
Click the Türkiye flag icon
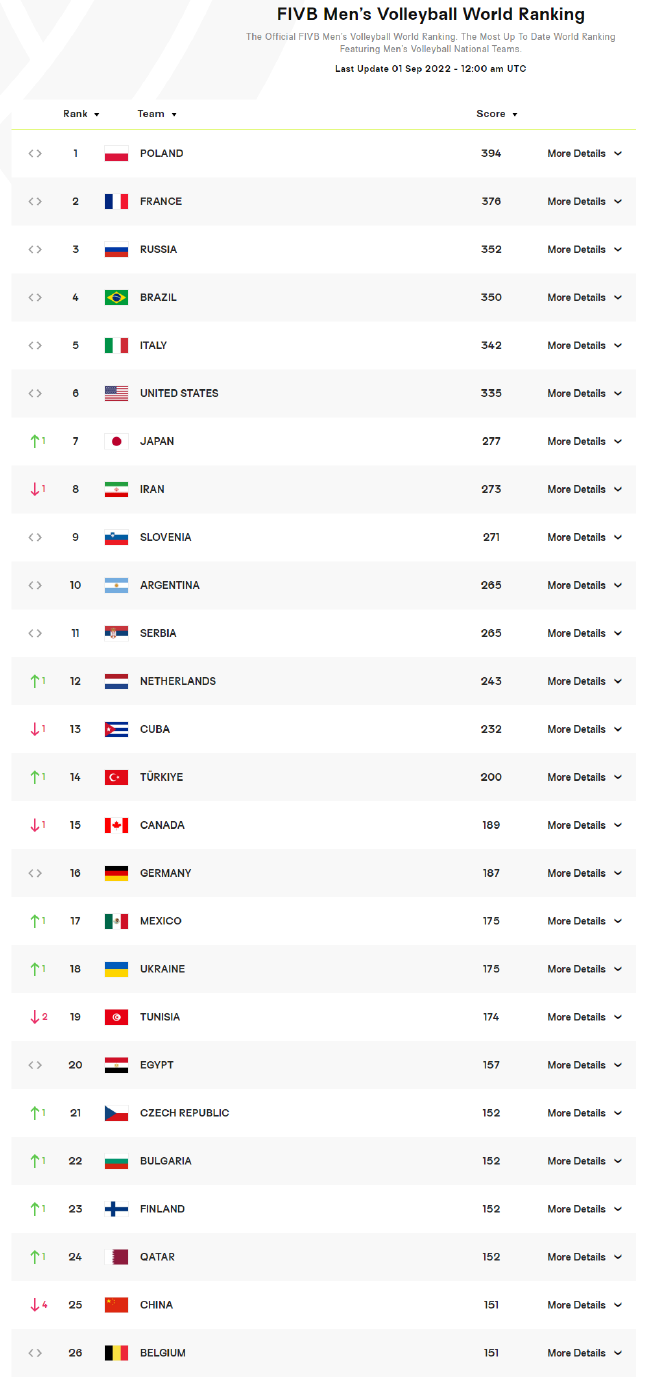coord(116,778)
